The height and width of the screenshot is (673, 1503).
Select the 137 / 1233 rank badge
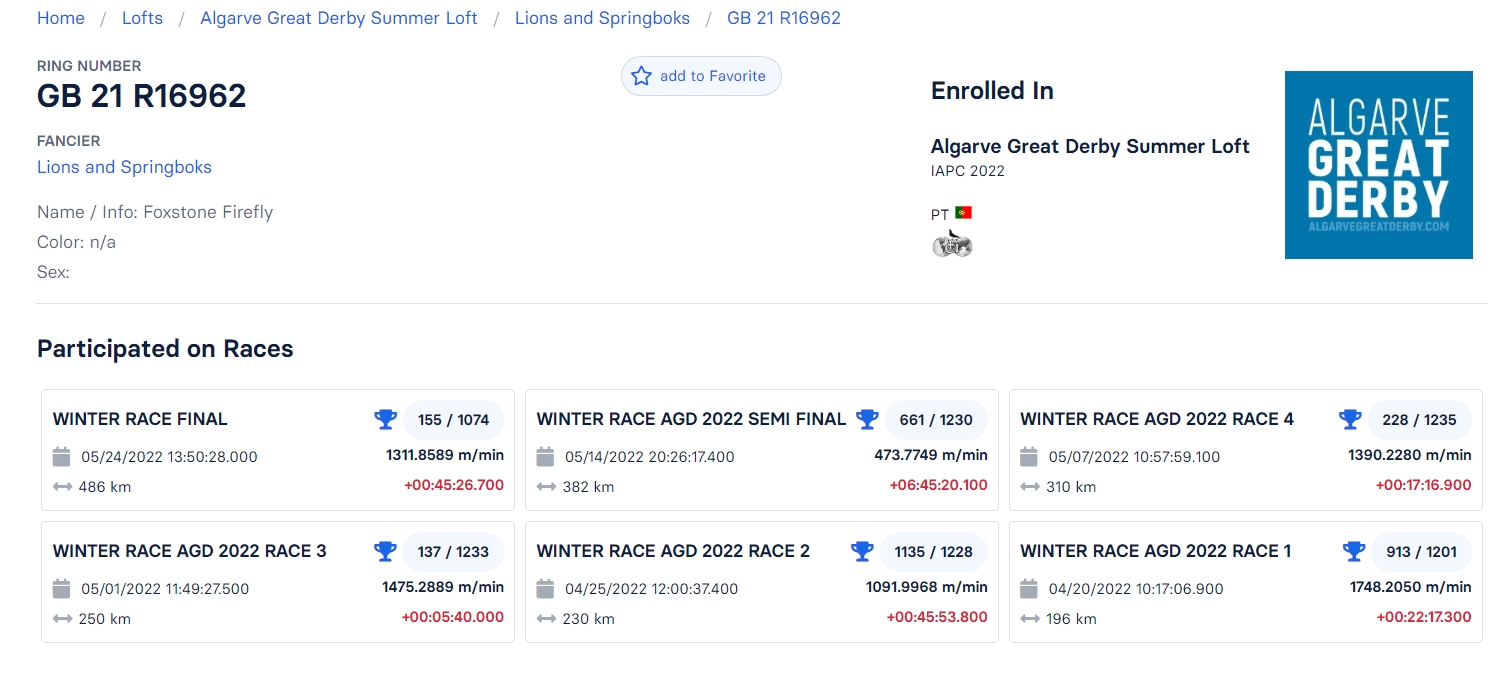tap(453, 552)
